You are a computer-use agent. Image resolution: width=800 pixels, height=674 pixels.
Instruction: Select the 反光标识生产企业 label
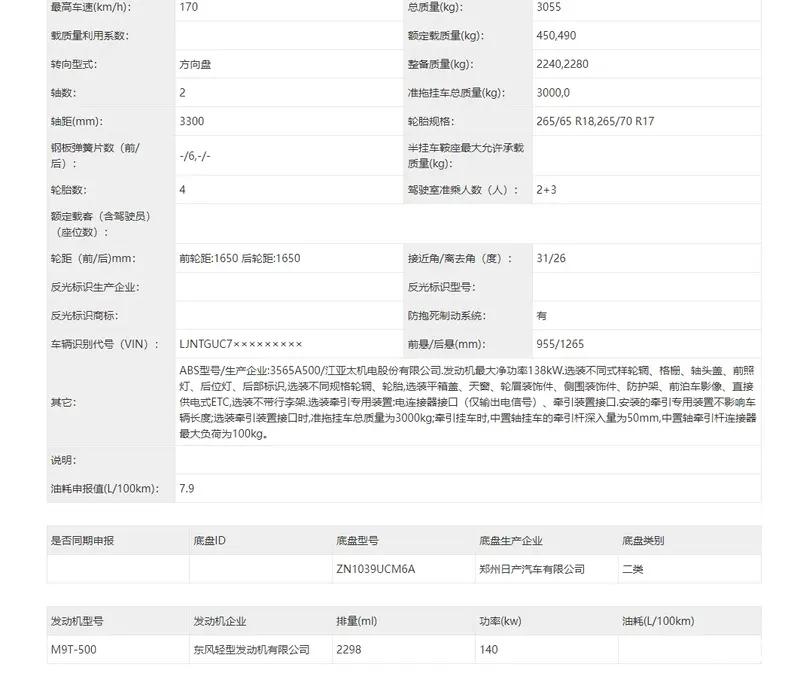tap(94, 287)
